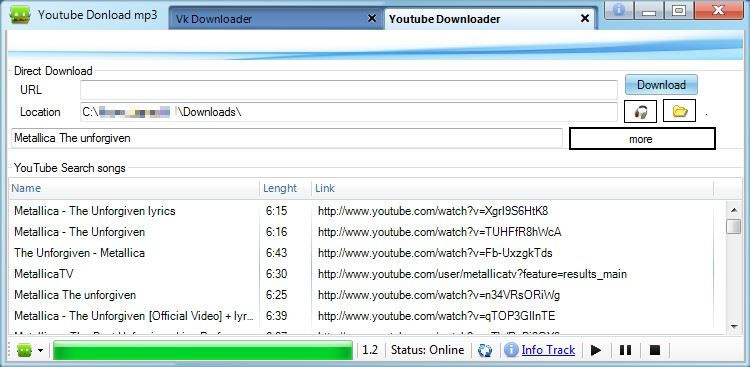
Task: Click the Status: Online indicator
Action: coord(427,350)
